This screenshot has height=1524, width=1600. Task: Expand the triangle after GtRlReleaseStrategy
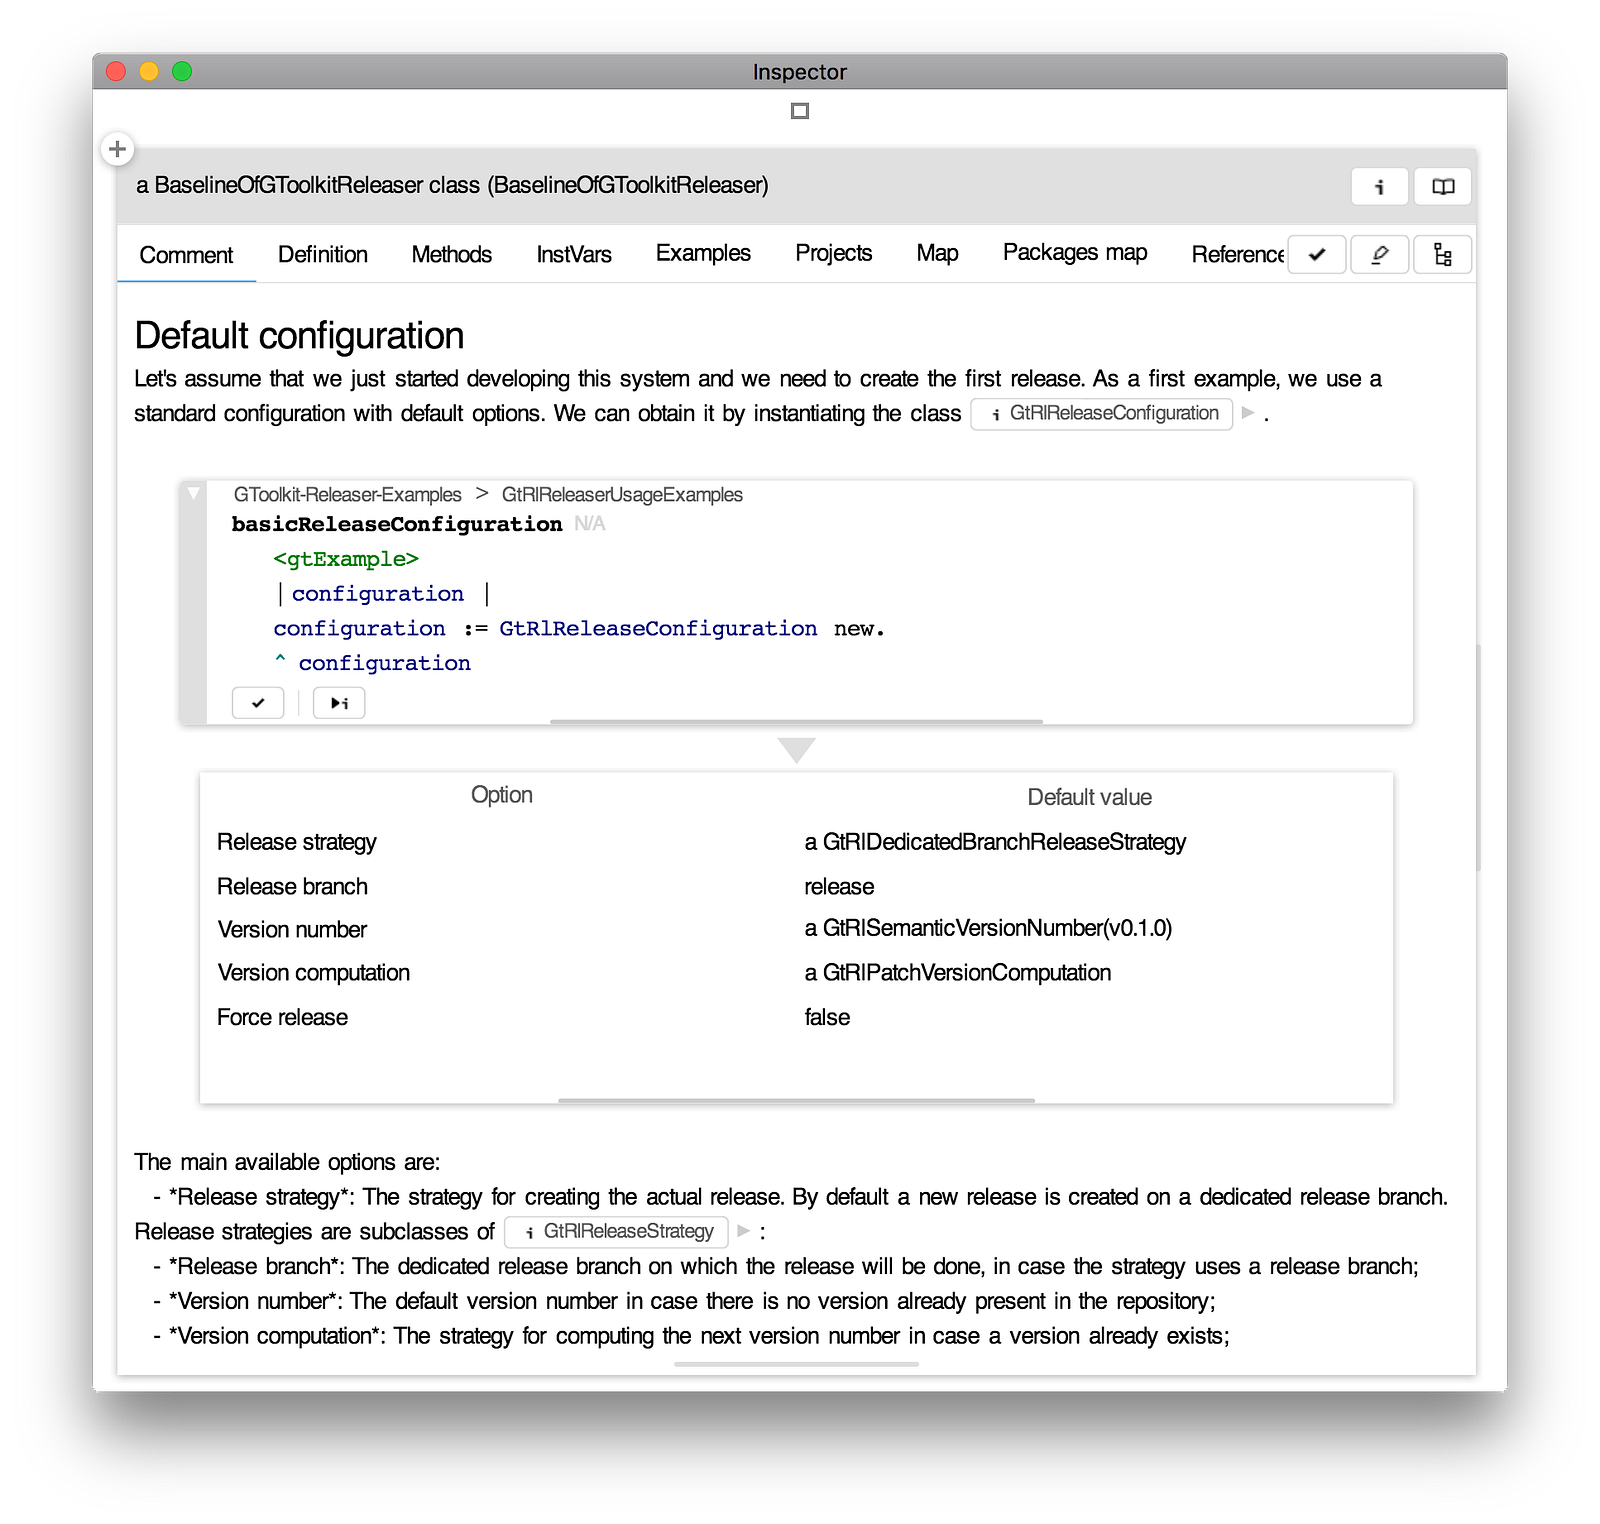click(743, 1231)
